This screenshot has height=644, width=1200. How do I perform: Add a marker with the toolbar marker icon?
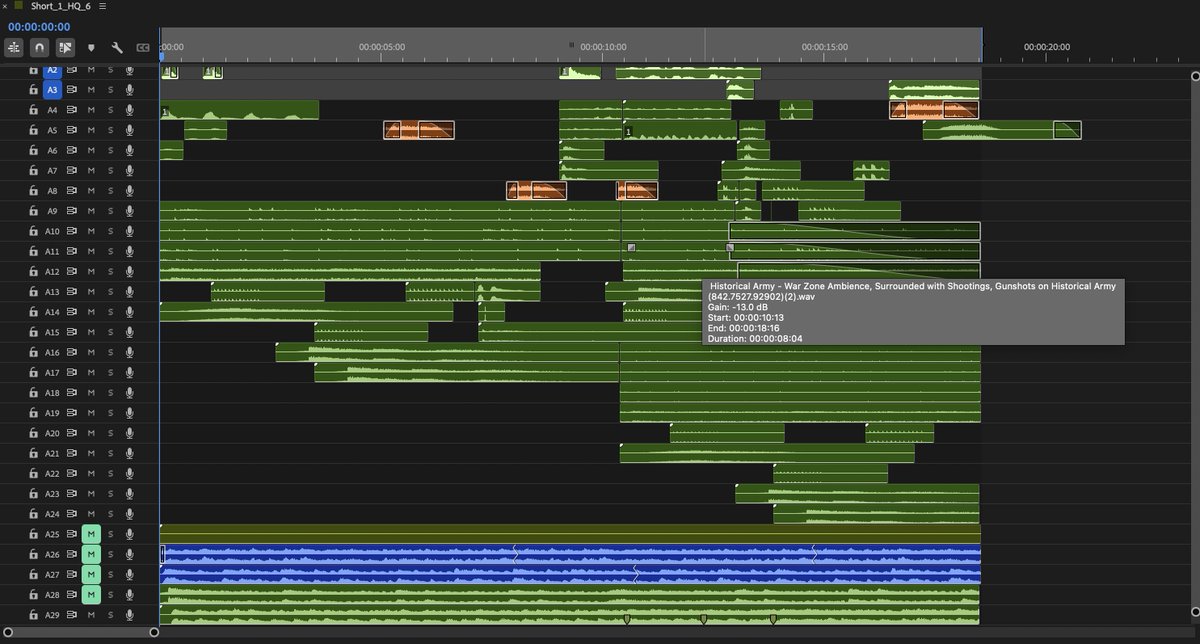coord(92,47)
